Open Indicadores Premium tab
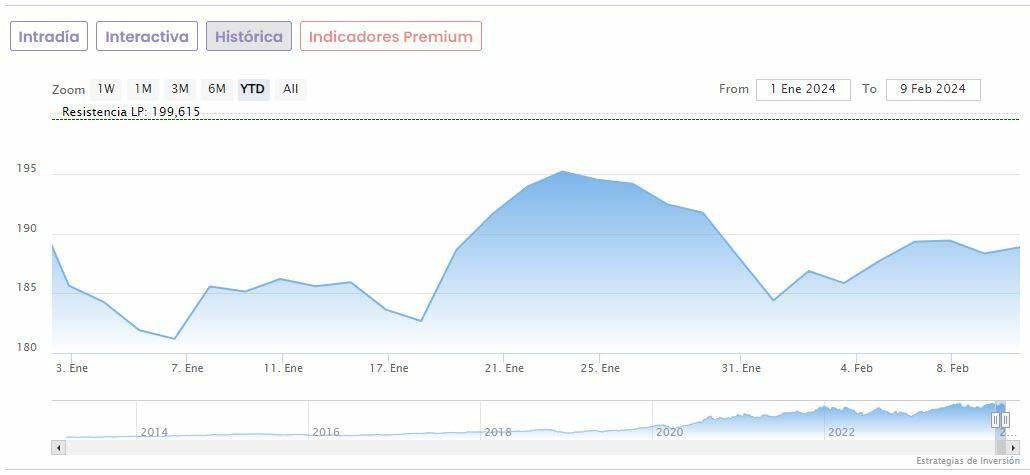The height and width of the screenshot is (475, 1030). [x=390, y=37]
